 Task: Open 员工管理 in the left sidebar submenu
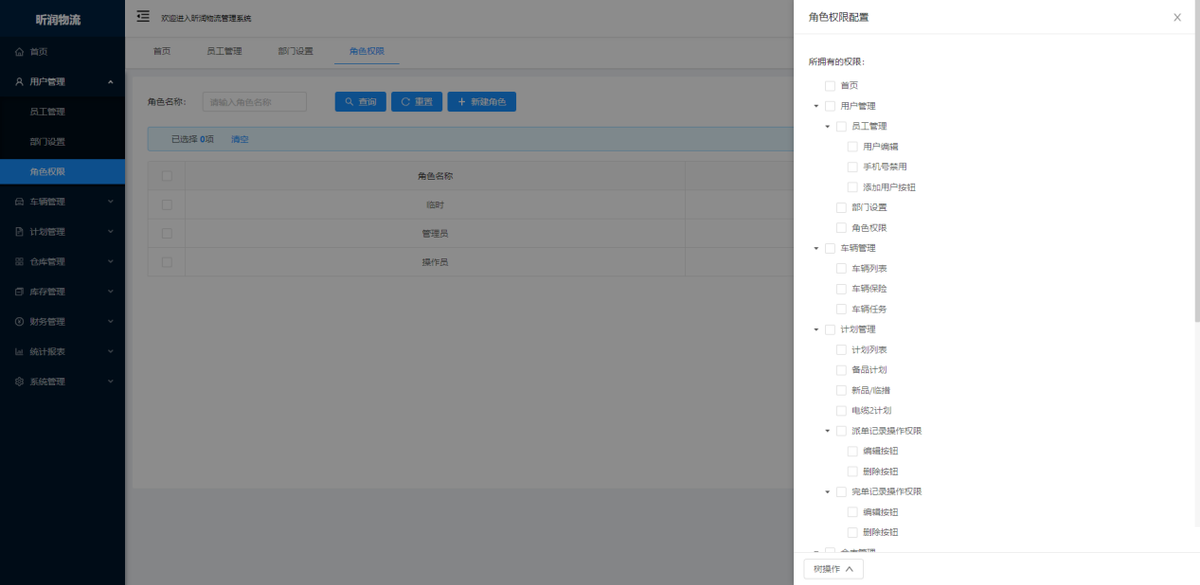click(x=47, y=112)
